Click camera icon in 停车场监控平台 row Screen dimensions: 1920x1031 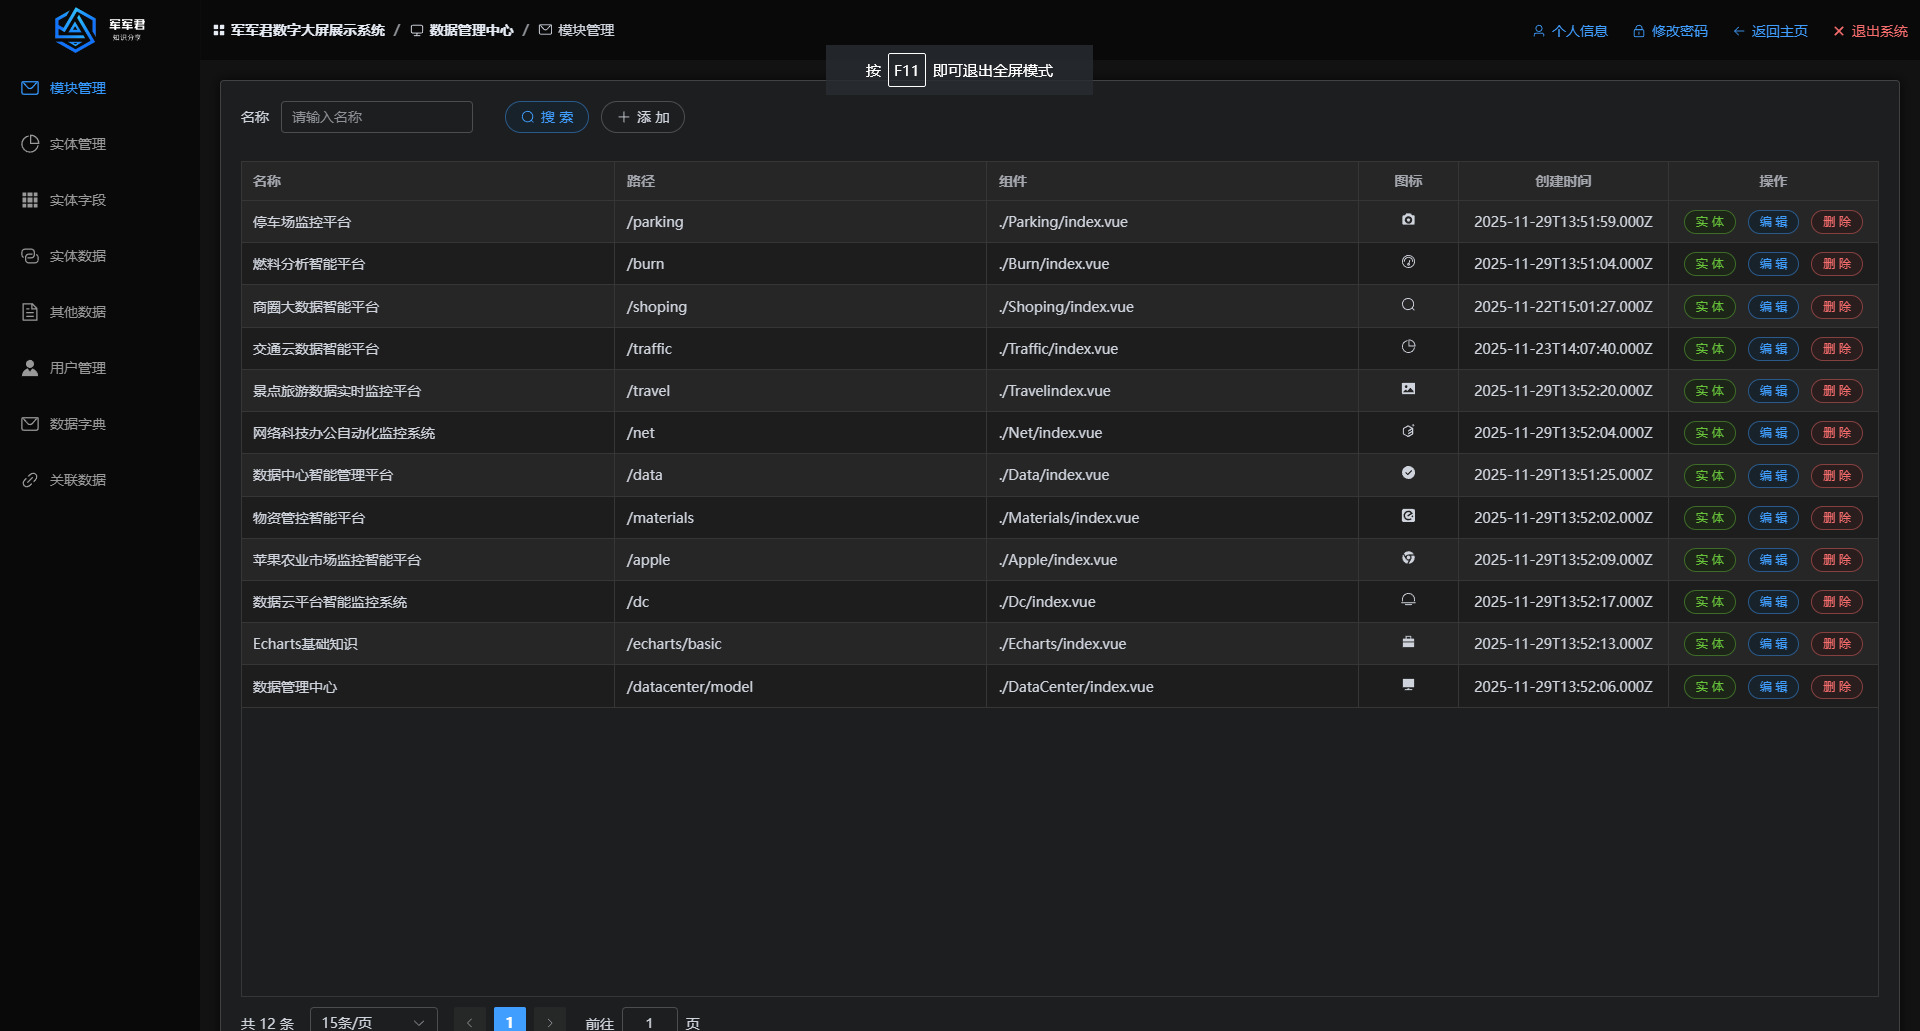pos(1408,220)
